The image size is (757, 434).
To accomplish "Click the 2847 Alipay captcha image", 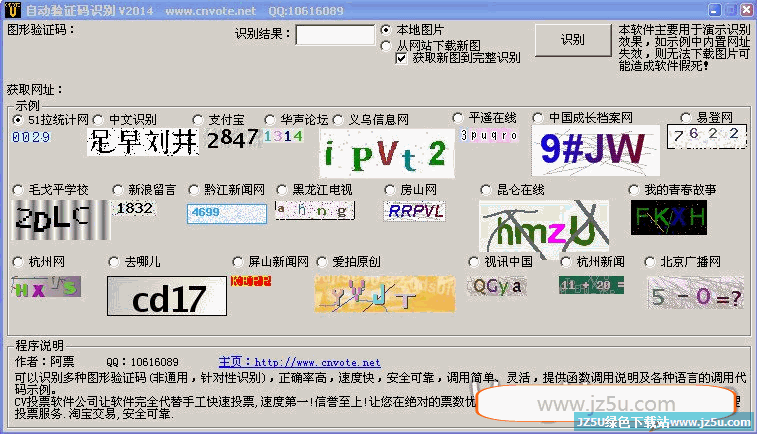I will tap(233, 139).
